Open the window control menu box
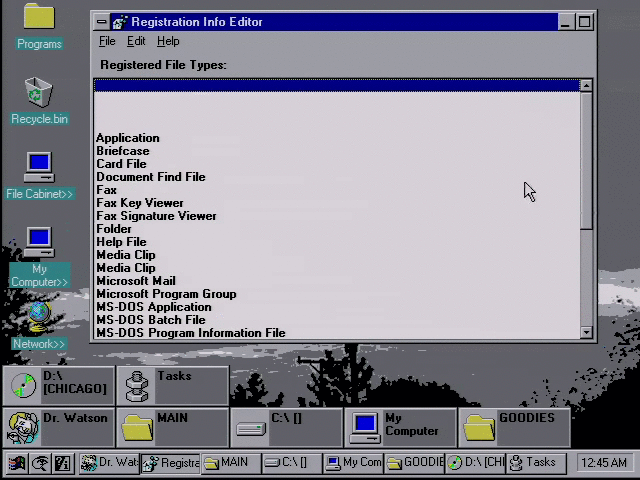This screenshot has width=640, height=480. [x=102, y=22]
